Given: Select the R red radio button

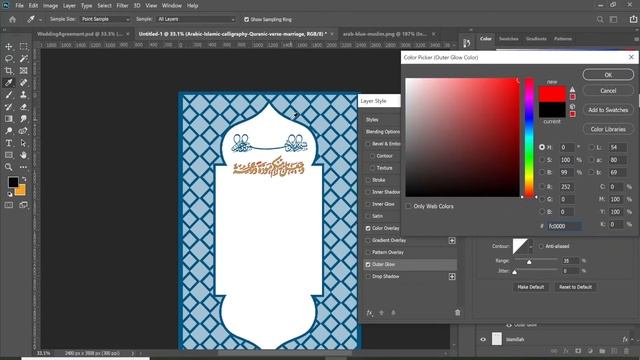Looking at the screenshot, I should [x=542, y=187].
